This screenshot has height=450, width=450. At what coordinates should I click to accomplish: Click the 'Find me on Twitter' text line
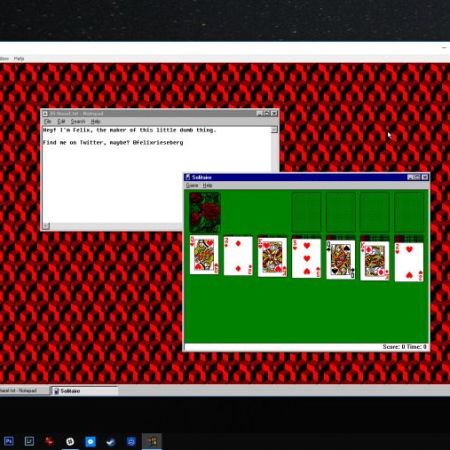point(113,142)
